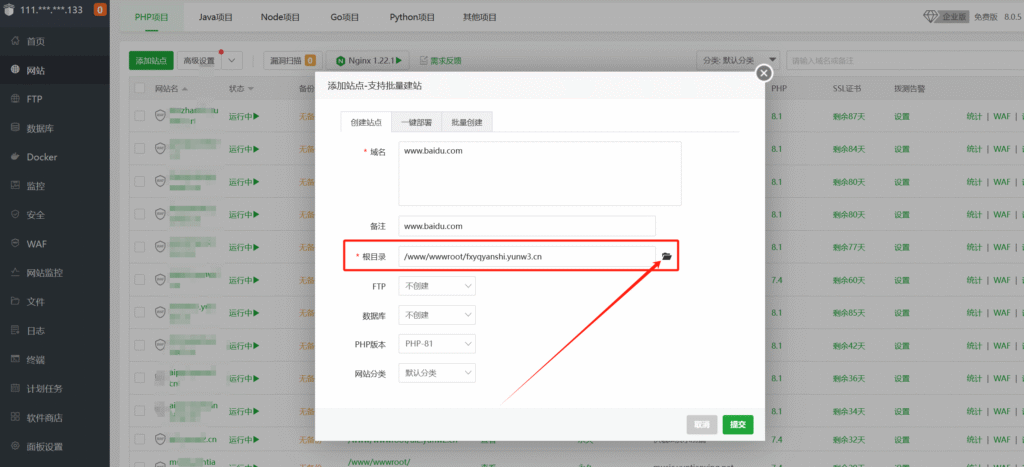Open the 分类: 默认分类 filter dropdown

tap(738, 61)
